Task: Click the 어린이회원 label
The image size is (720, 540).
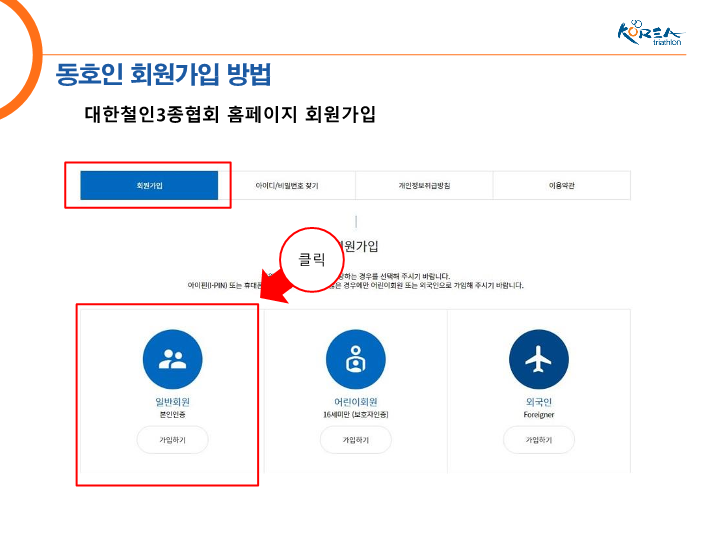Action: (355, 402)
